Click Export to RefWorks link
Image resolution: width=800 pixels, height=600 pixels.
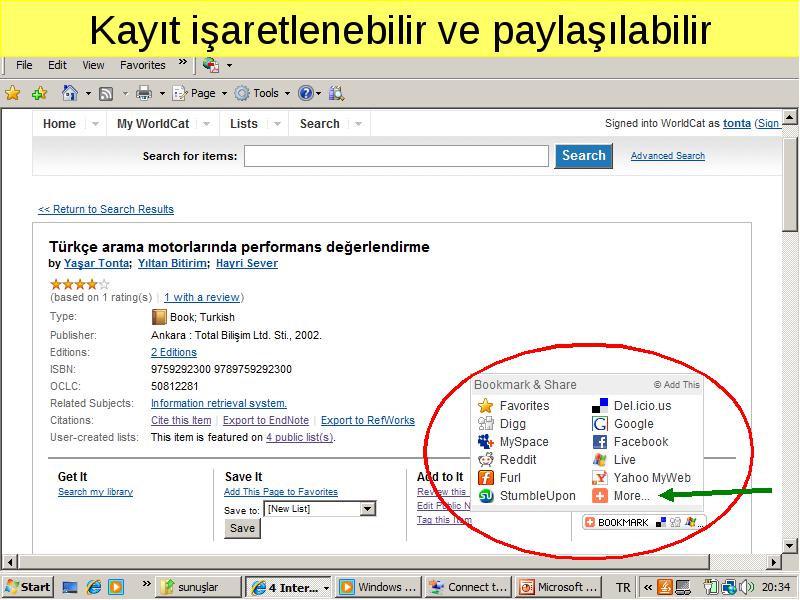click(x=368, y=420)
